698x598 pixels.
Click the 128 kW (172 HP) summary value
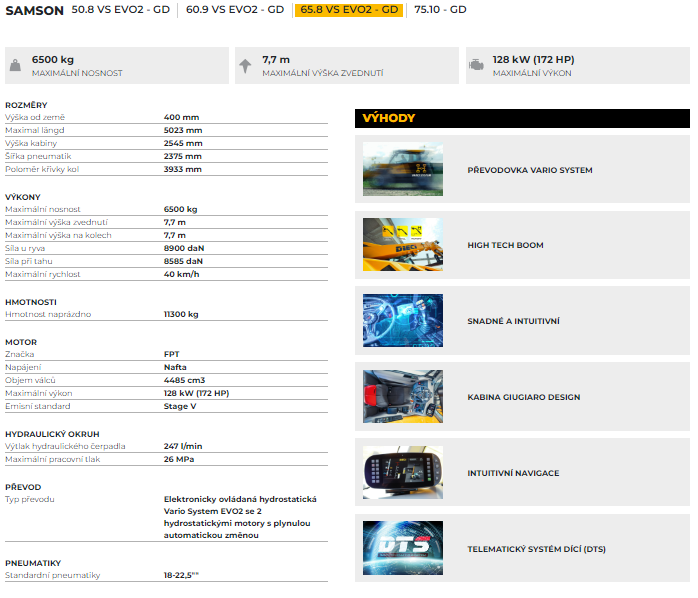coord(533,60)
